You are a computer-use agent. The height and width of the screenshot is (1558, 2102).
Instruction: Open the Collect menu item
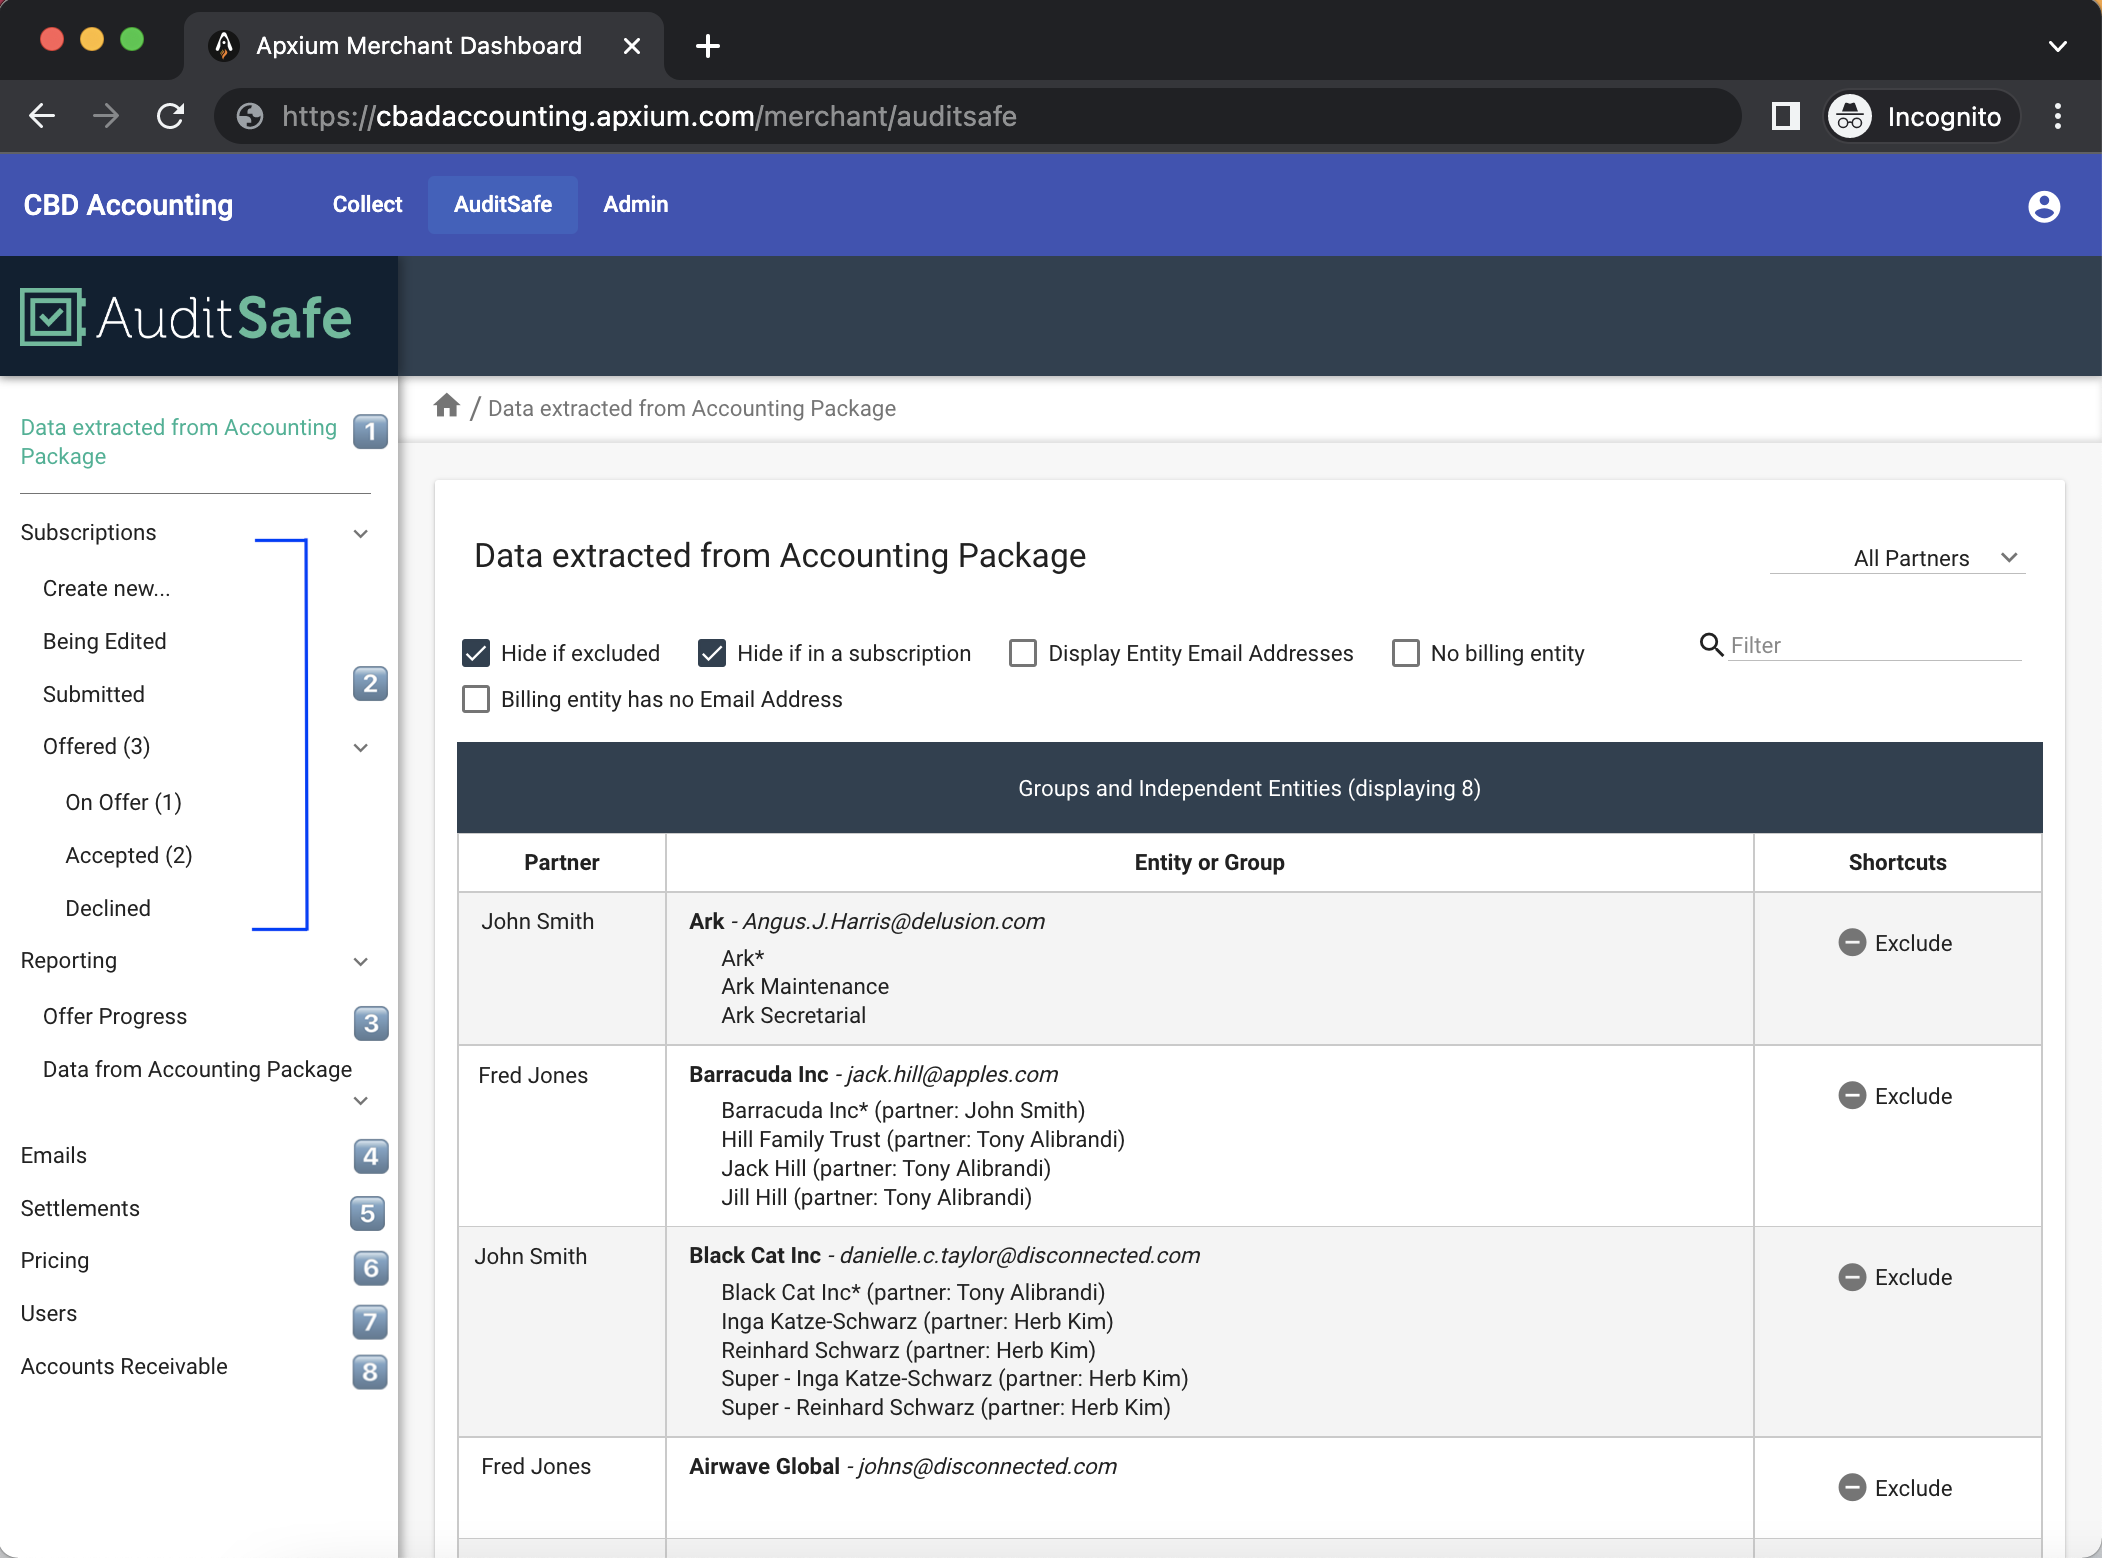tap(366, 204)
